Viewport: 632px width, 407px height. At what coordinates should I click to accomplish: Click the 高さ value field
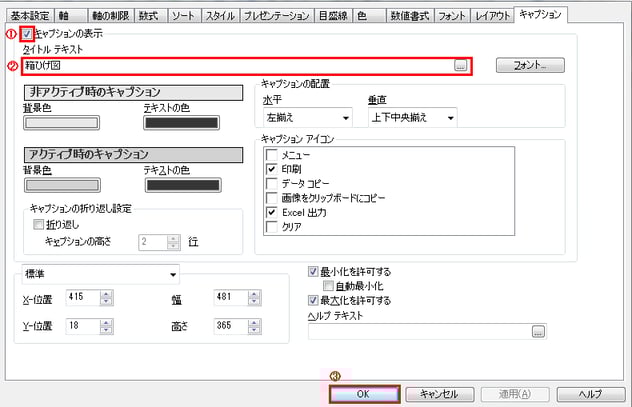pos(231,326)
